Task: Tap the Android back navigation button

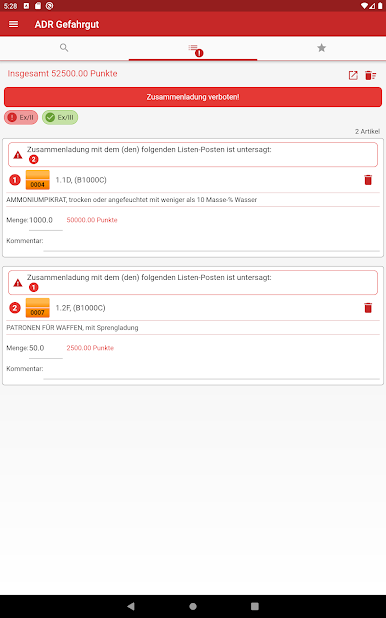Action: pyautogui.click(x=131, y=606)
